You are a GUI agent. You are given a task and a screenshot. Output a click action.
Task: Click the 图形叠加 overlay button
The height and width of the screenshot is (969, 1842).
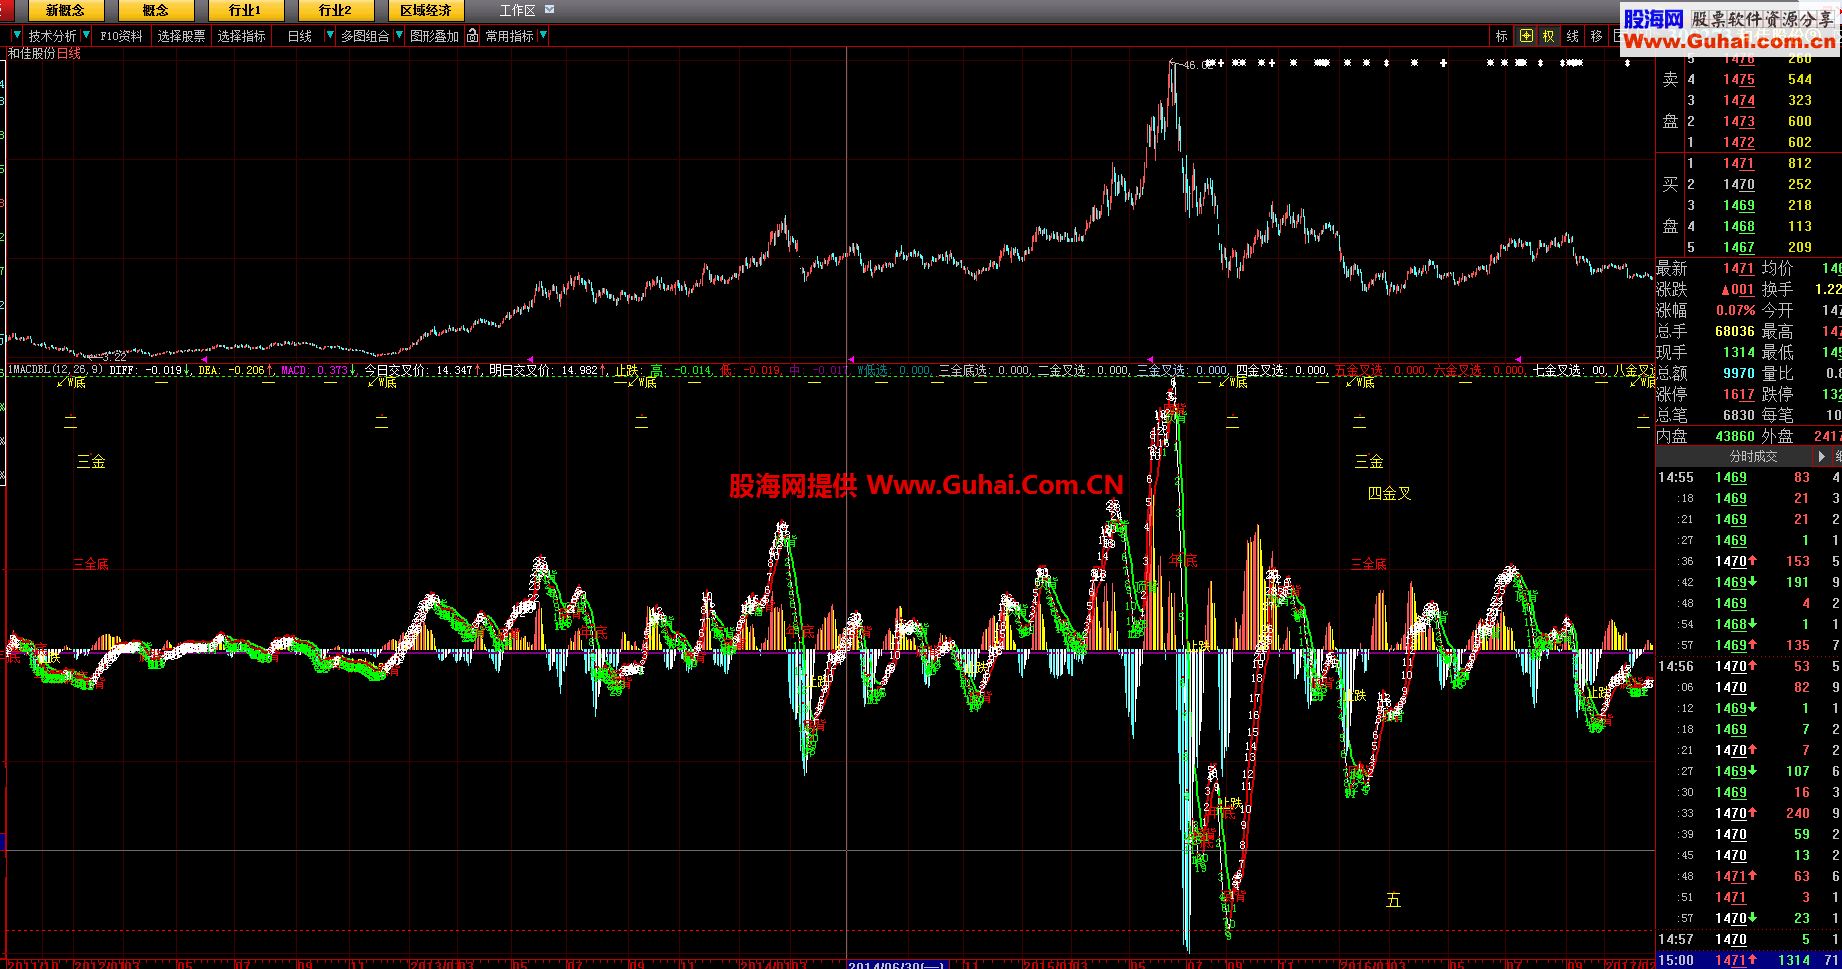pyautogui.click(x=434, y=36)
